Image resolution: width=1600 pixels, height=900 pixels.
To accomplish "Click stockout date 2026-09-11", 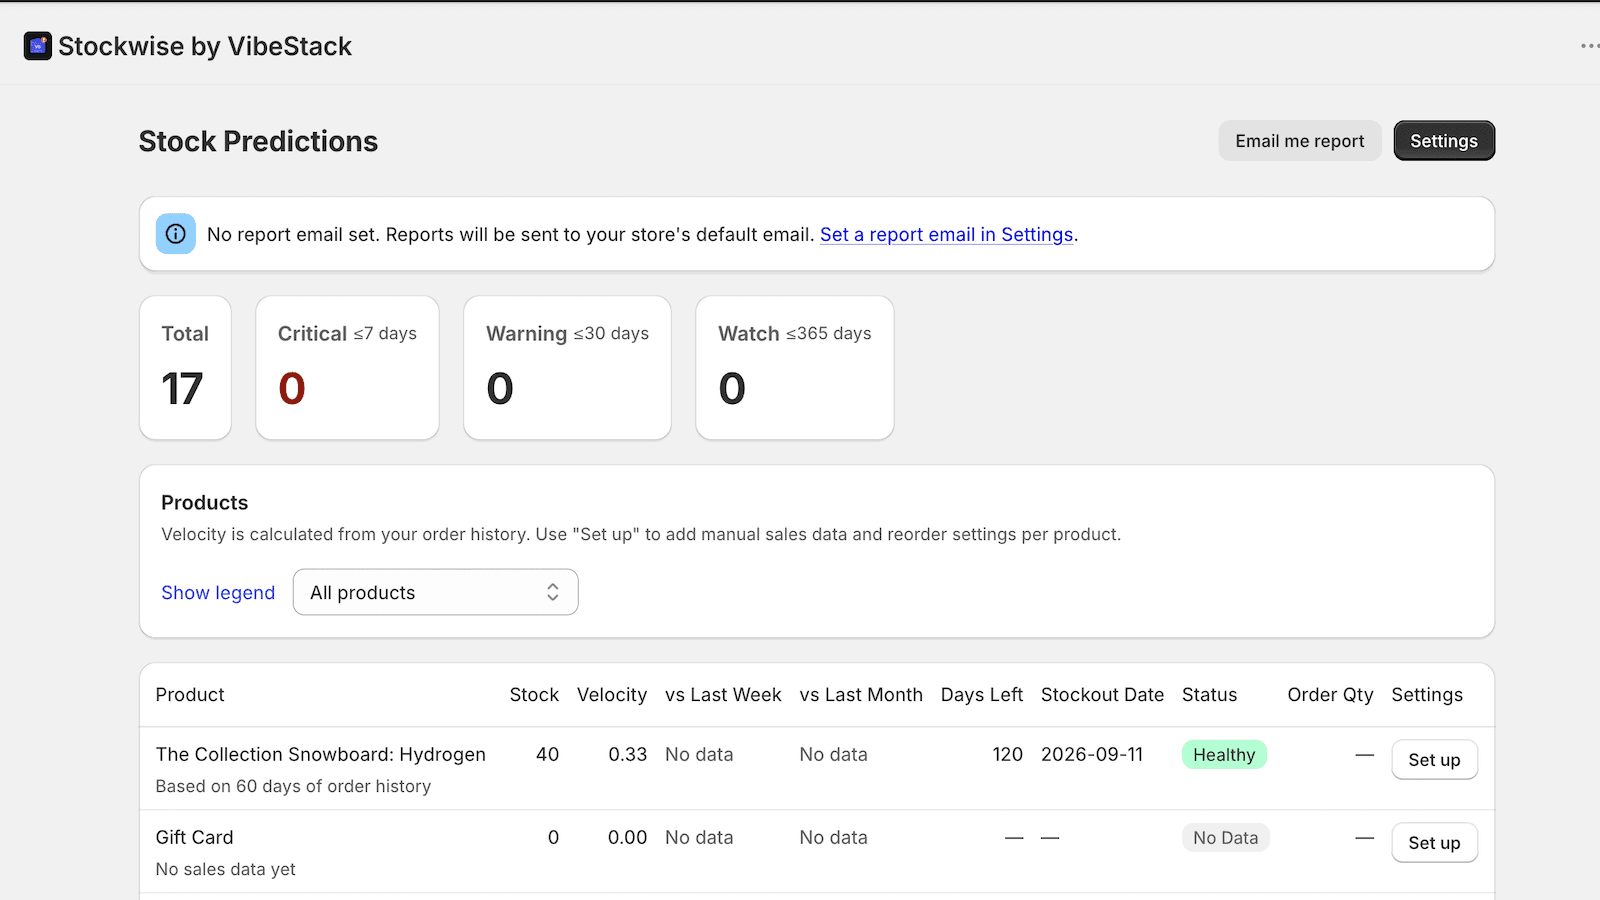I will click(x=1092, y=755).
